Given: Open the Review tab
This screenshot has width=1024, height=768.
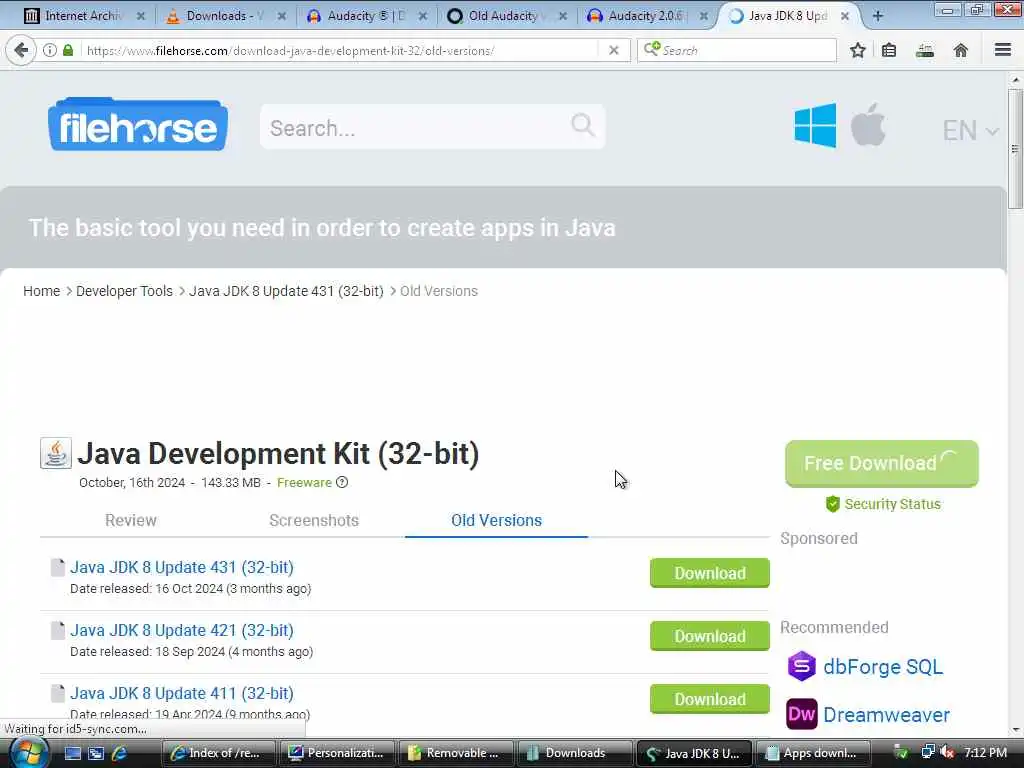Looking at the screenshot, I should click(131, 520).
